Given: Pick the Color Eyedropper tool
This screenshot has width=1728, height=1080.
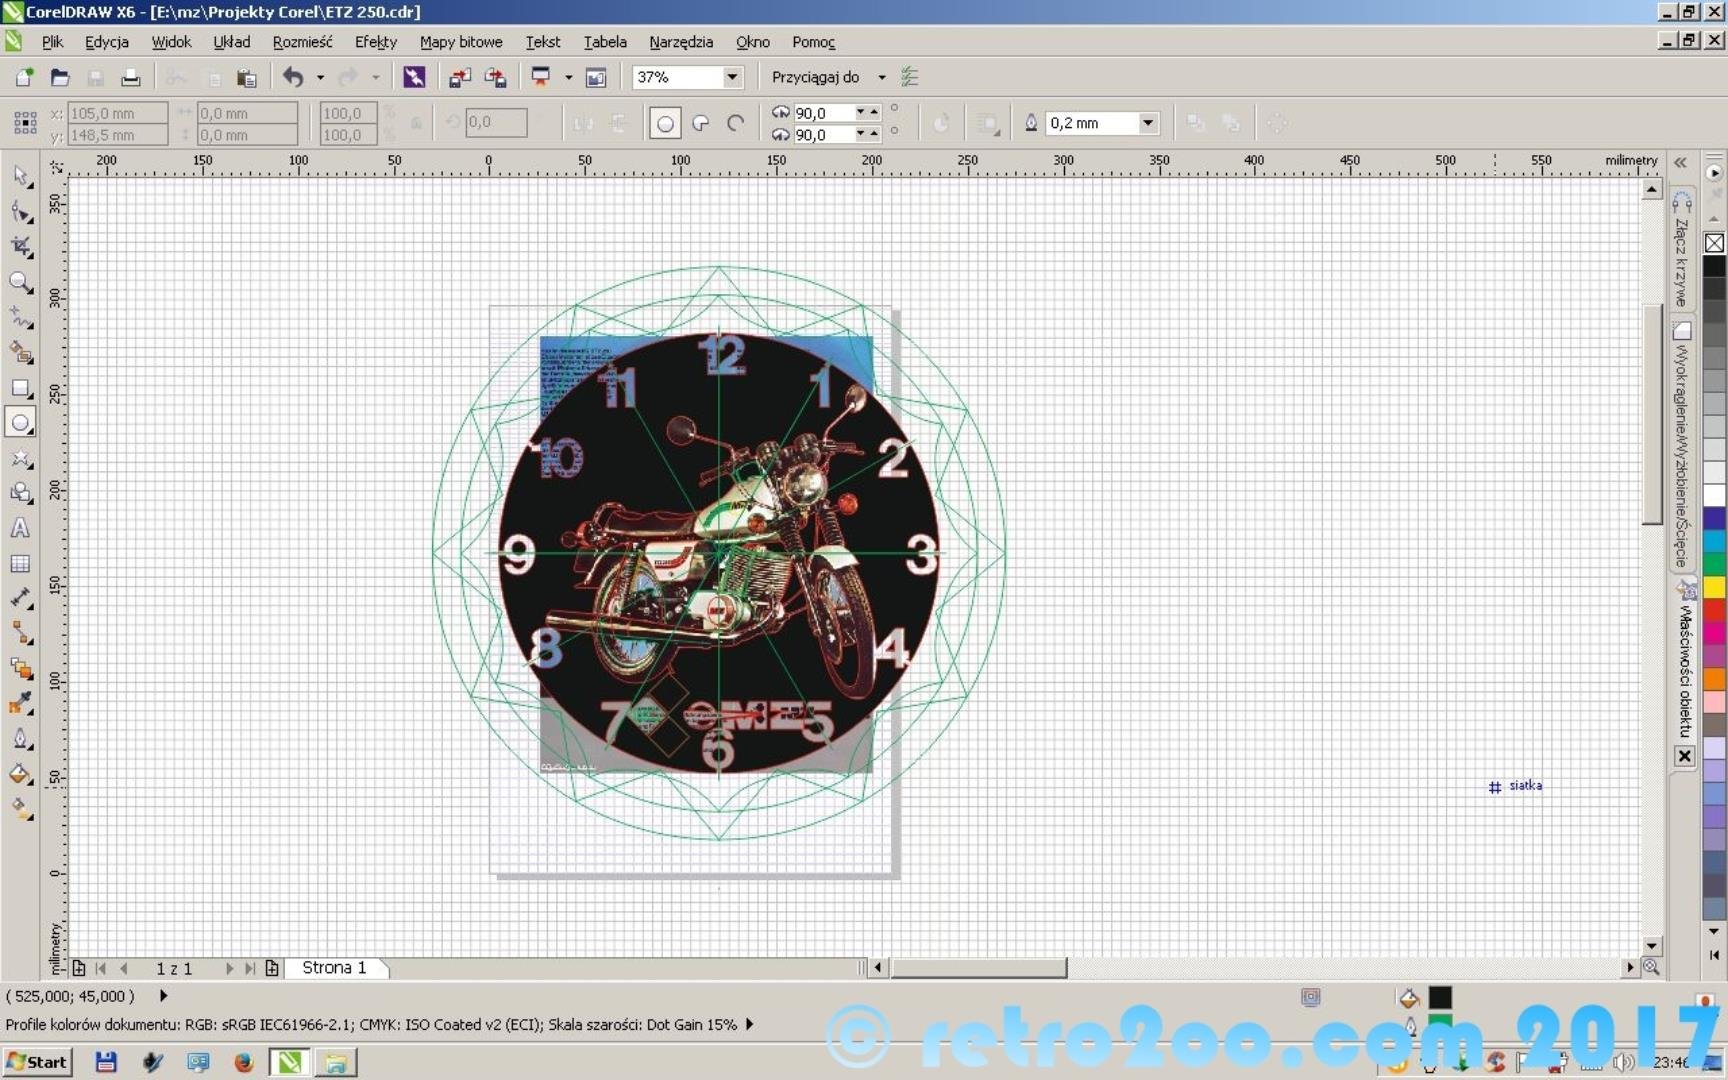Looking at the screenshot, I should pyautogui.click(x=20, y=704).
